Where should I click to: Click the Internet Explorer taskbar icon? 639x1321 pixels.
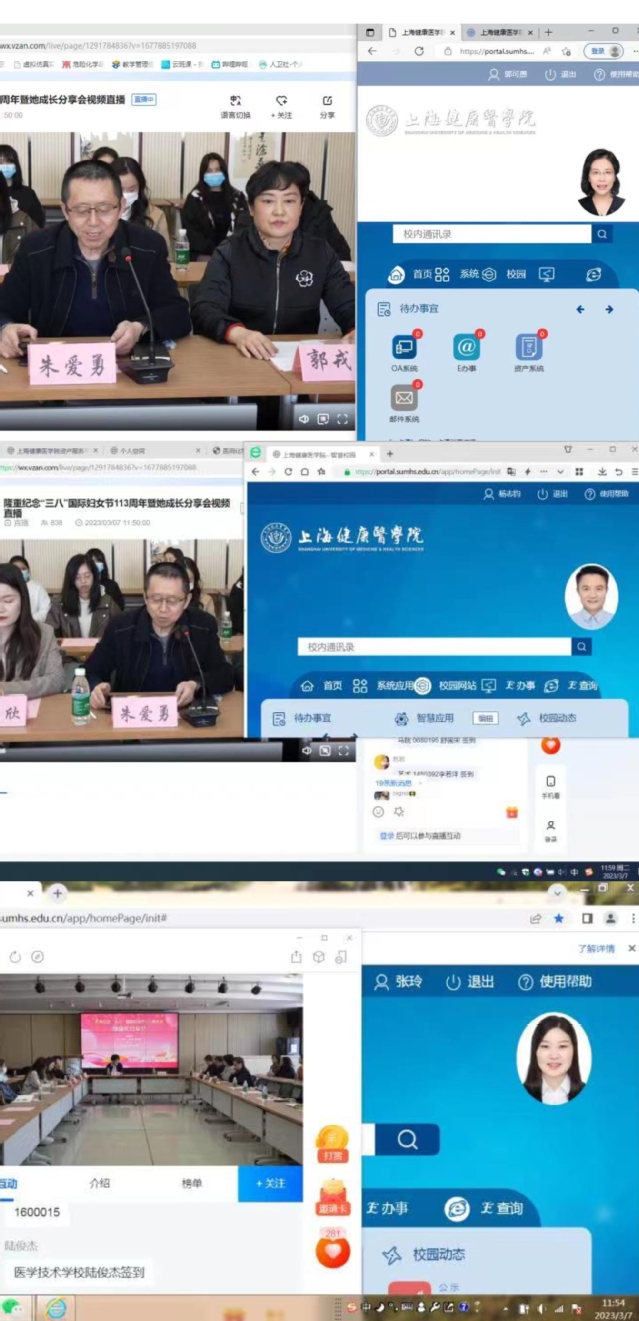point(55,1307)
